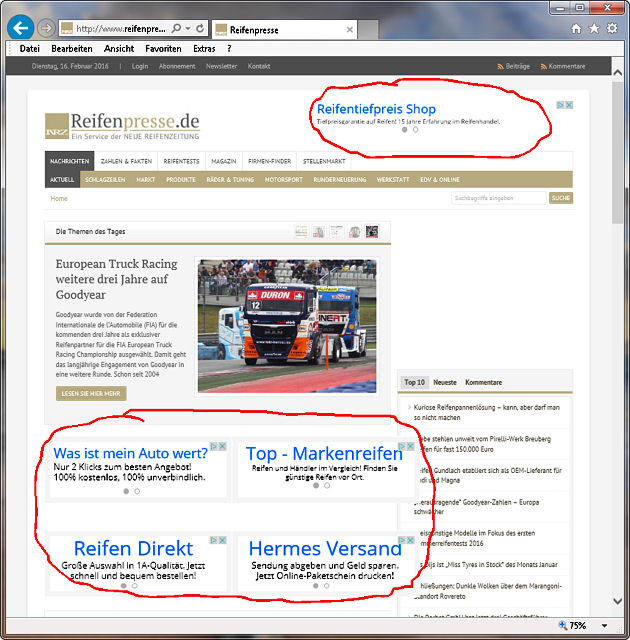Screen dimensions: 630x640
Task: Click the browser forward arrow button
Action: (x=46, y=28)
